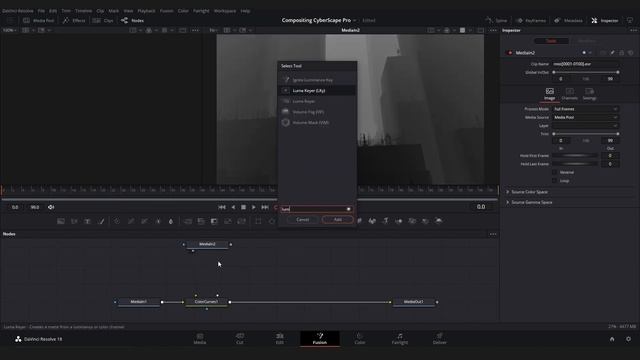This screenshot has width=640, height=360.
Task: Toggle the Nodes panel
Action: [132, 20]
